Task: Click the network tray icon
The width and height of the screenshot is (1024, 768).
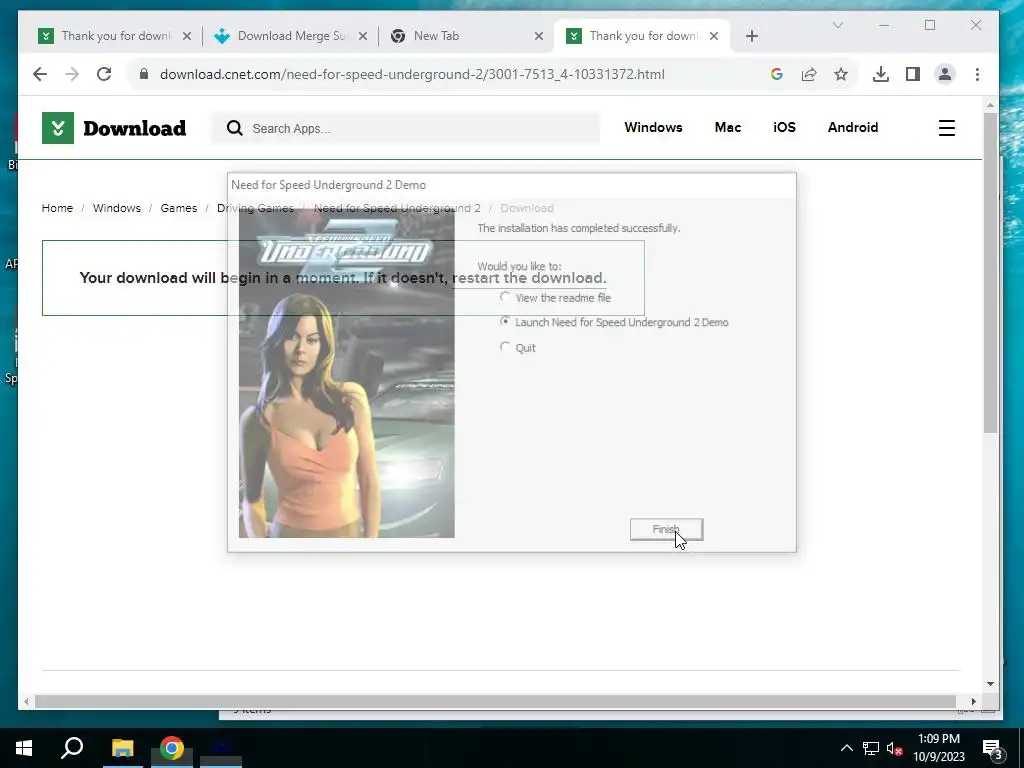Action: click(x=871, y=748)
